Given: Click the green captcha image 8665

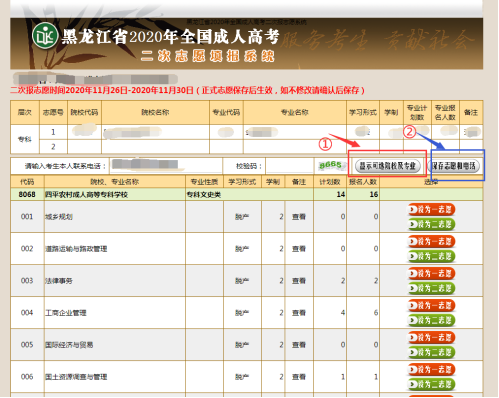Looking at the screenshot, I should coord(330,165).
